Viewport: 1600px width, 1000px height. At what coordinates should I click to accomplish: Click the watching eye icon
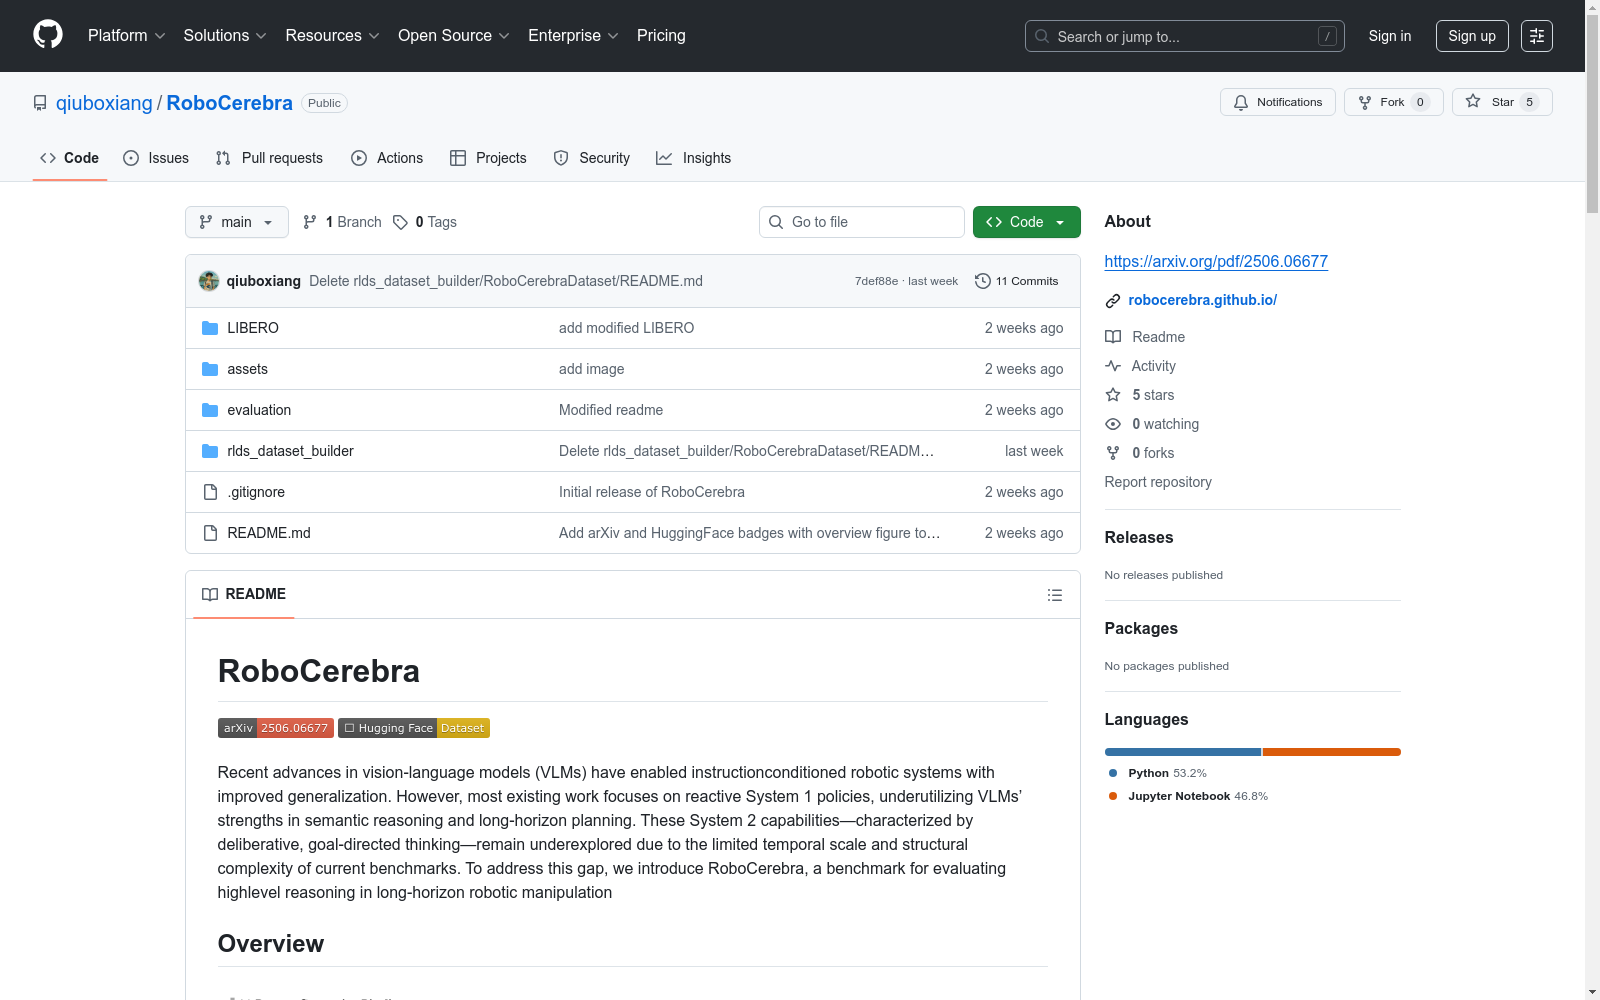pos(1113,424)
